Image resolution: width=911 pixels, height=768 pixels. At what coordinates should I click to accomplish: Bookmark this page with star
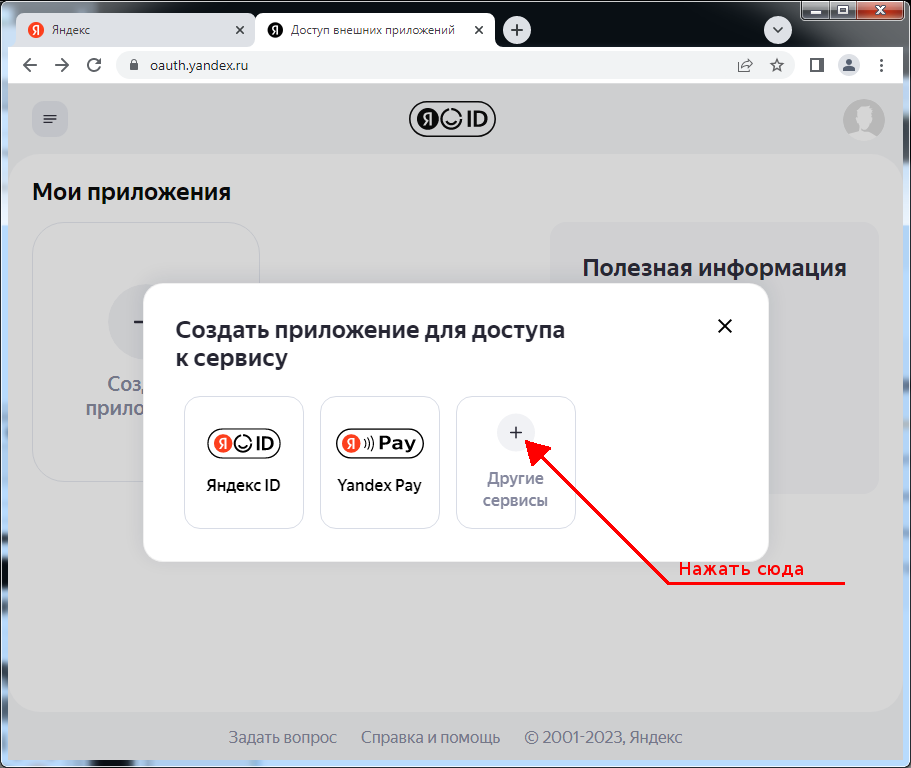777,65
